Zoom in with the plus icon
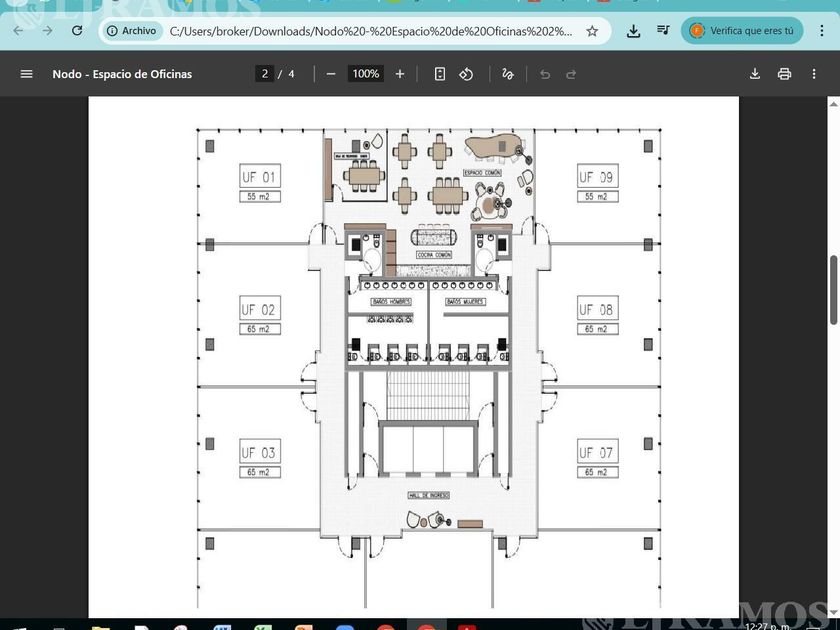Image resolution: width=840 pixels, height=630 pixels. 400,74
